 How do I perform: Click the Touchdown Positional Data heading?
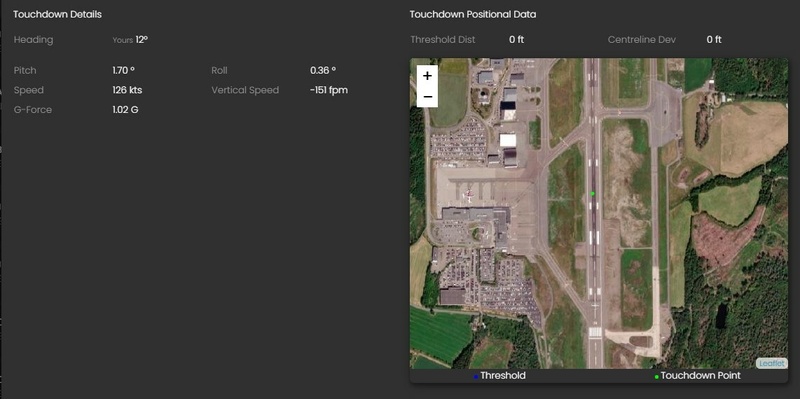point(472,14)
